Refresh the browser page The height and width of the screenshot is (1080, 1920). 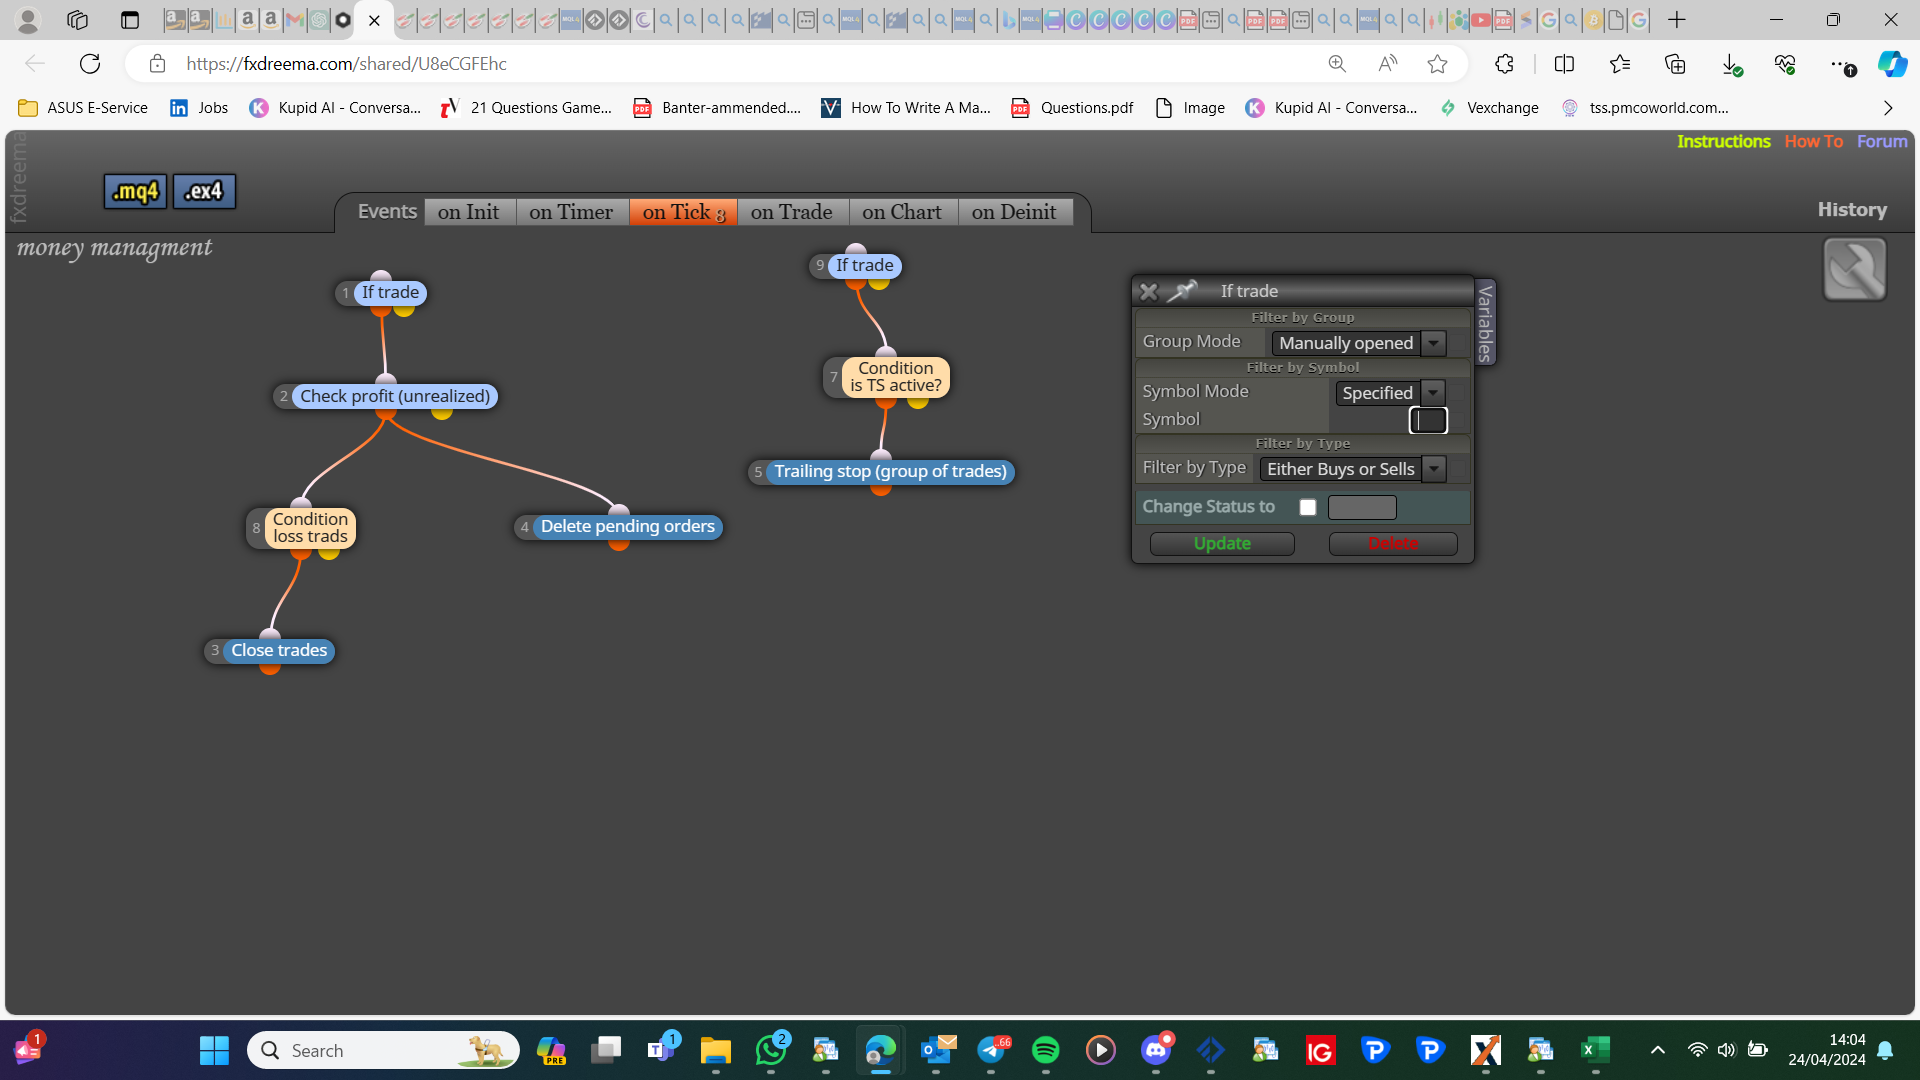point(90,64)
